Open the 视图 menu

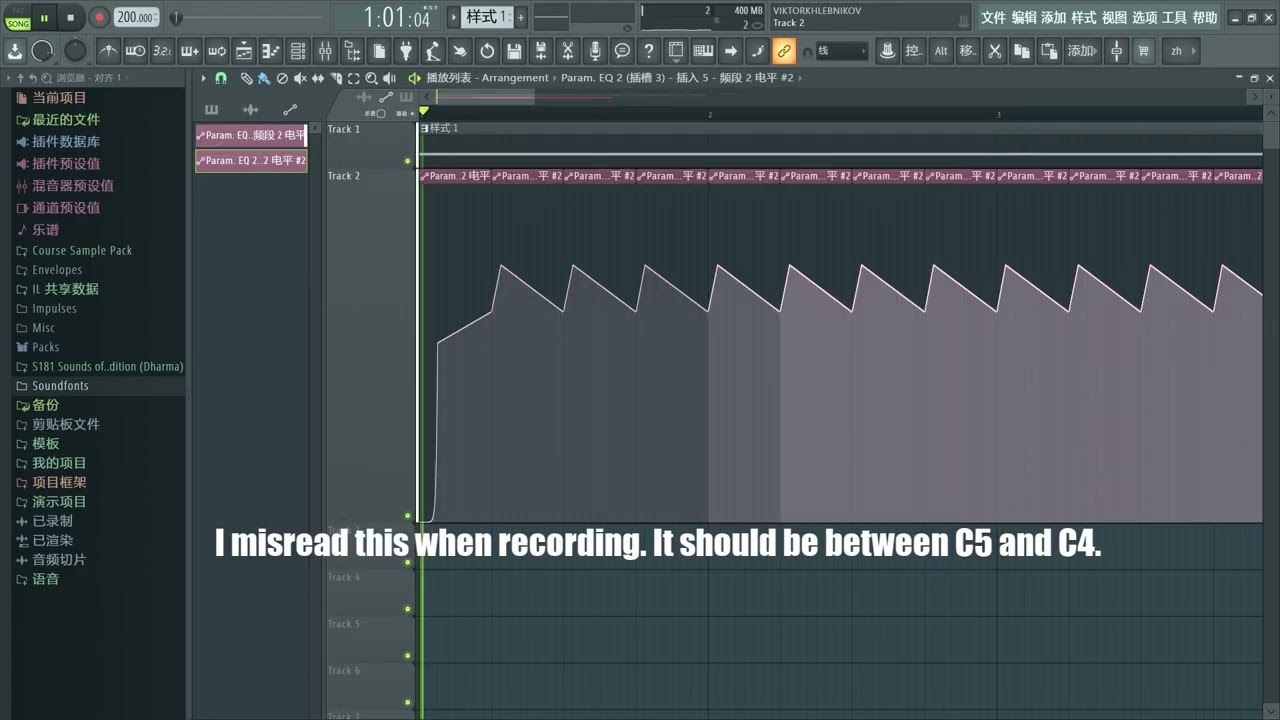pyautogui.click(x=1114, y=18)
